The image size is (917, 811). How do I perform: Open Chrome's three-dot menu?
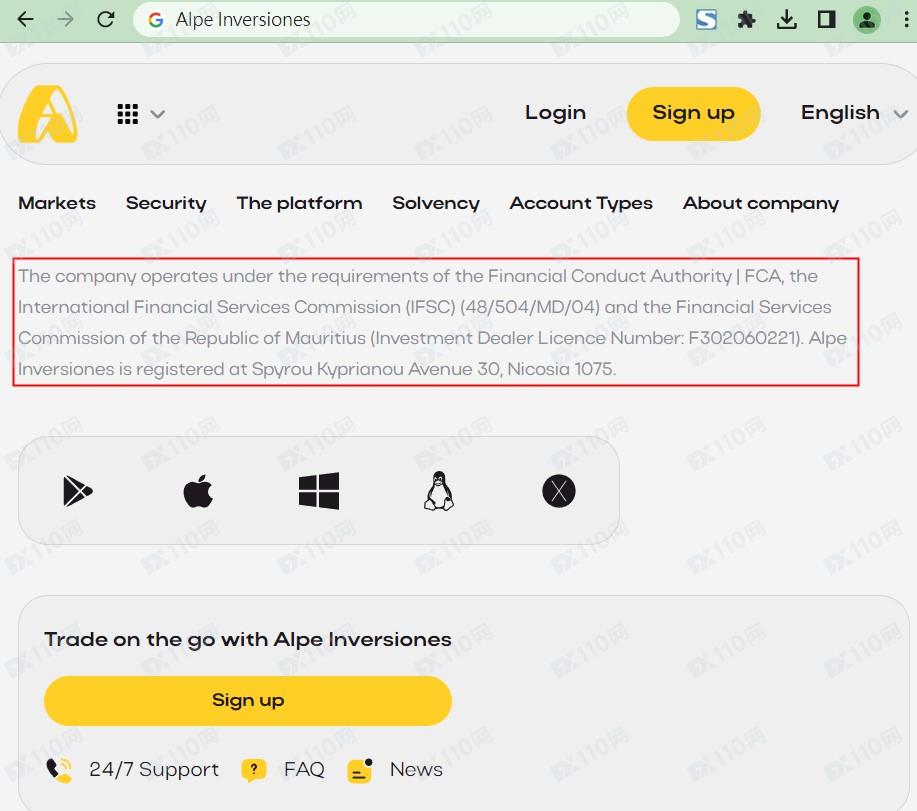[x=905, y=20]
